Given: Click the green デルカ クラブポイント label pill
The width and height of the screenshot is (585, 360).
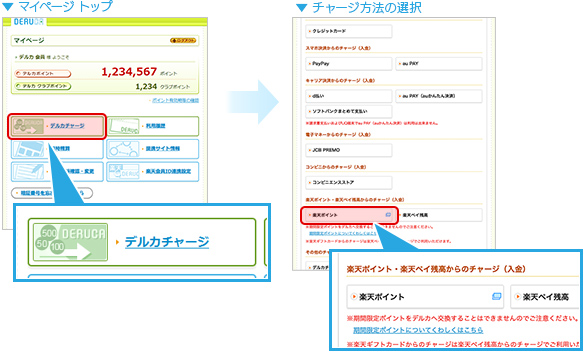Looking at the screenshot, I should 43,86.
